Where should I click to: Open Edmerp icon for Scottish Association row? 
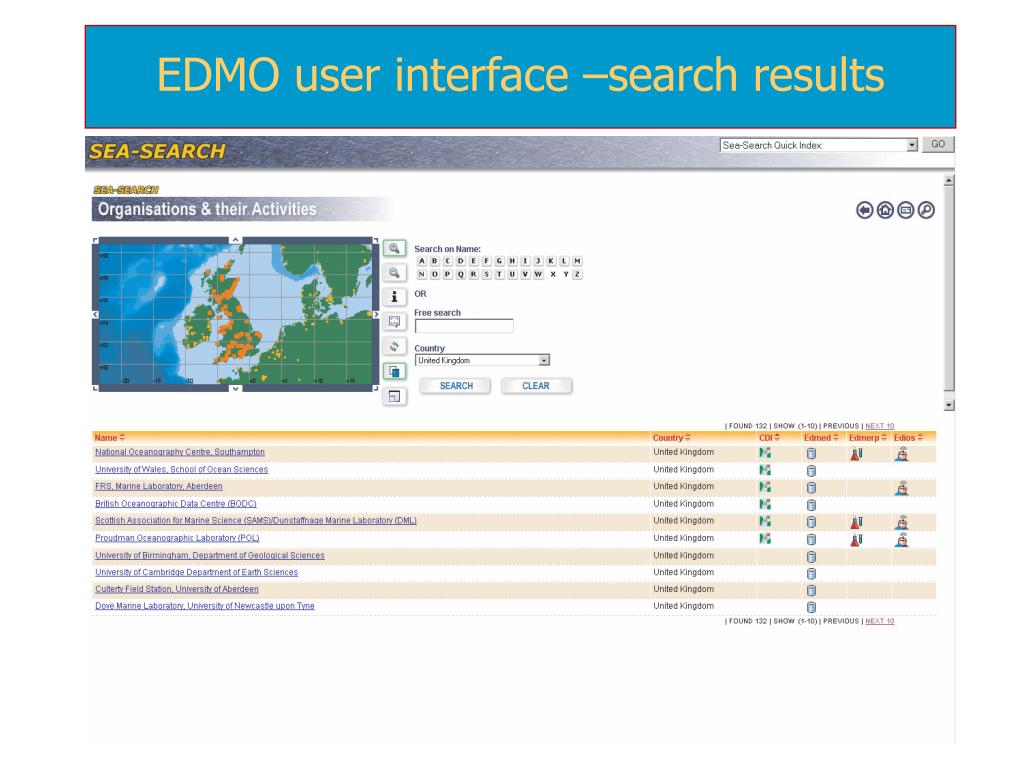[856, 522]
